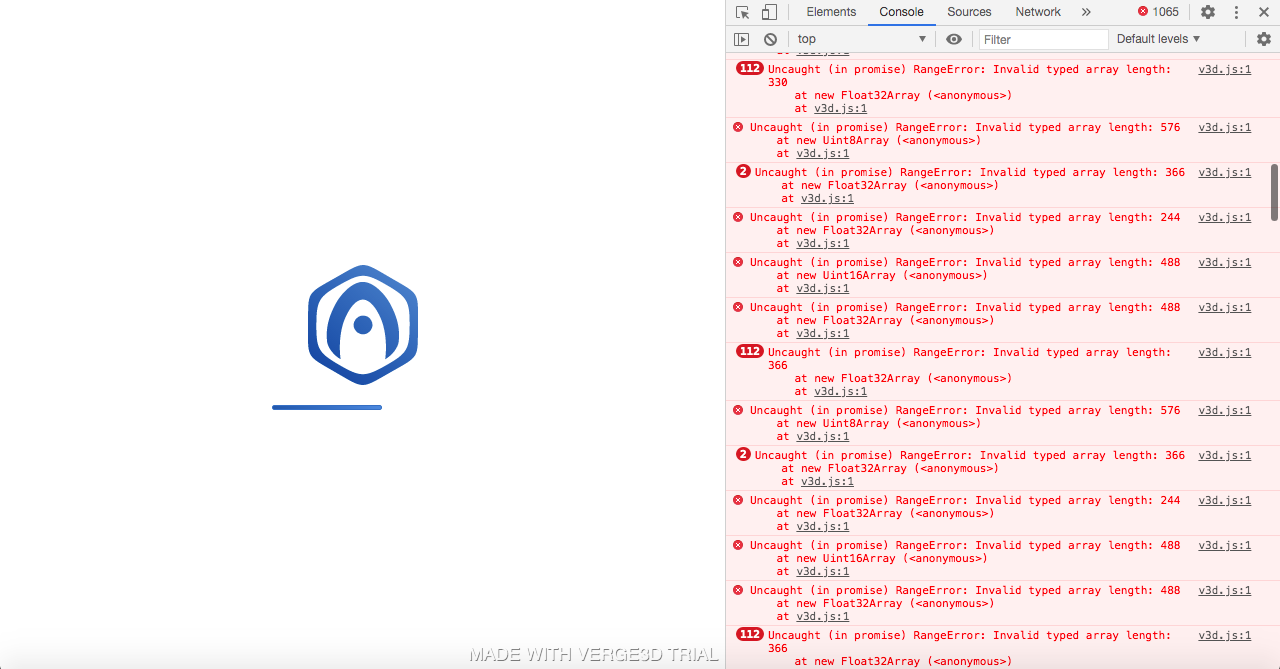Expand the more tabs double chevron
Viewport: 1280px width, 669px height.
pos(1086,12)
